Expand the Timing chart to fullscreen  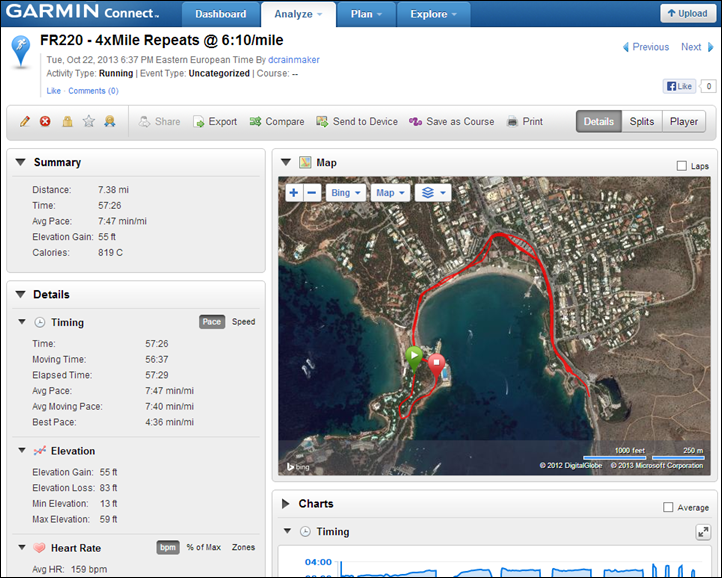tap(702, 533)
